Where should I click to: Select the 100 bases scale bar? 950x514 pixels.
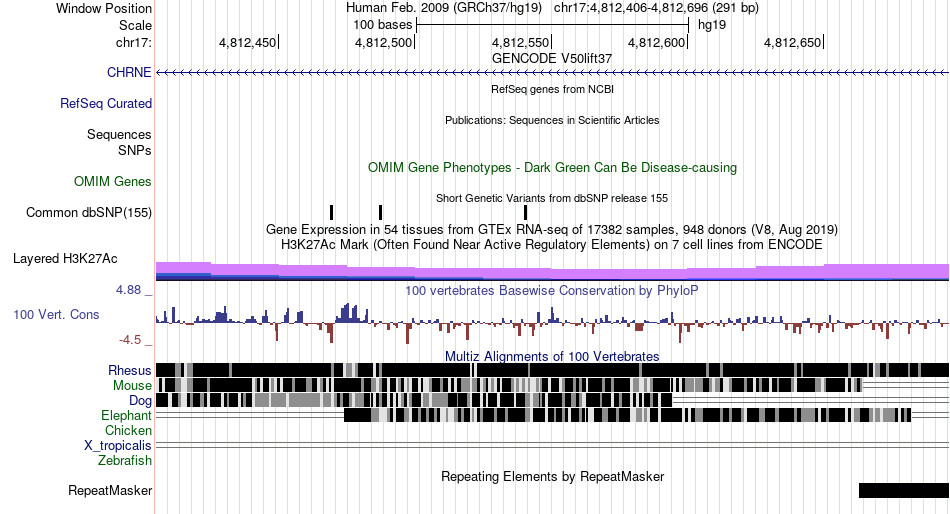(553, 25)
